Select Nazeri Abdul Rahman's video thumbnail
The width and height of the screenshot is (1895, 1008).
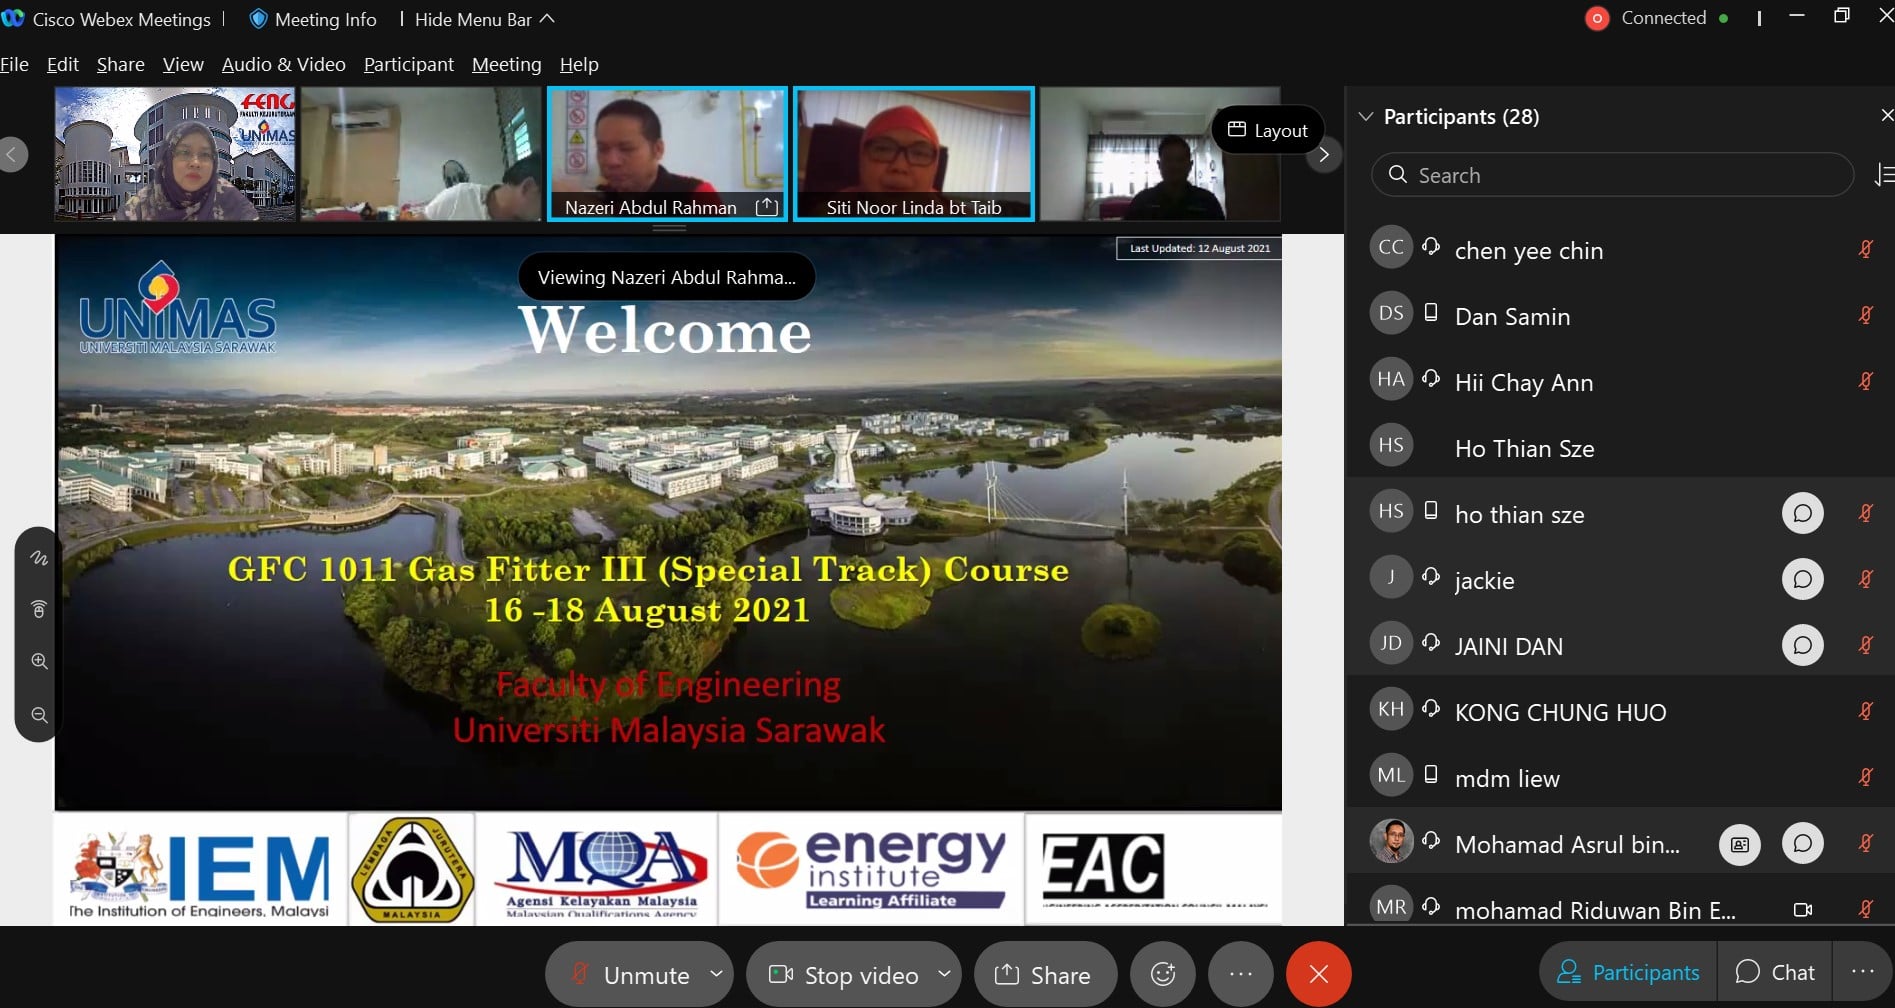[x=668, y=154]
